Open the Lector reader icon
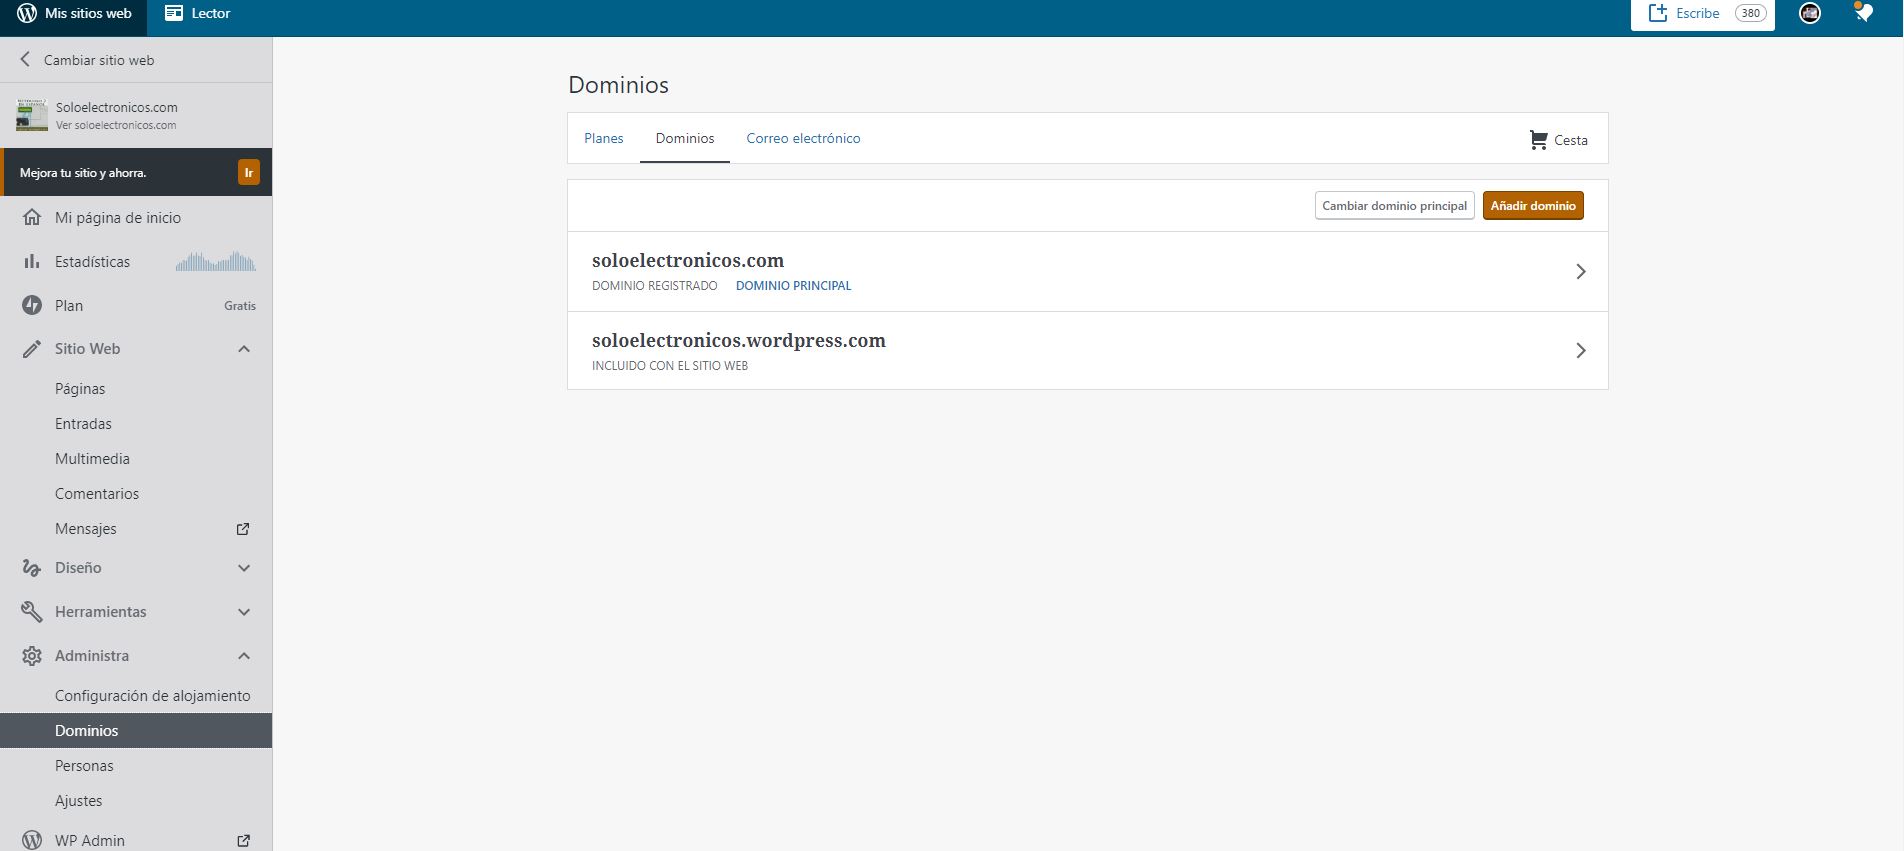 click(174, 13)
